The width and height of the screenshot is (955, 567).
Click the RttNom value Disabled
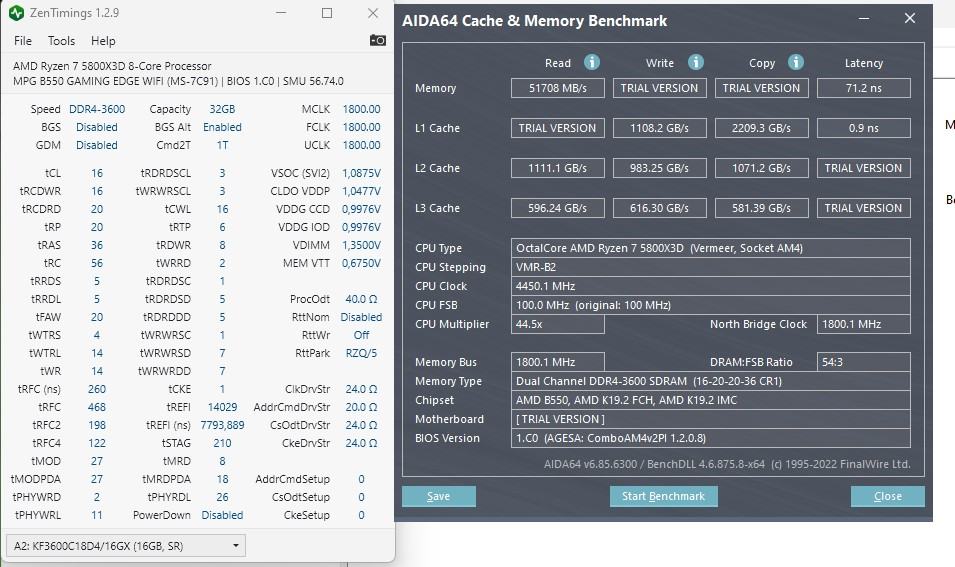click(361, 317)
